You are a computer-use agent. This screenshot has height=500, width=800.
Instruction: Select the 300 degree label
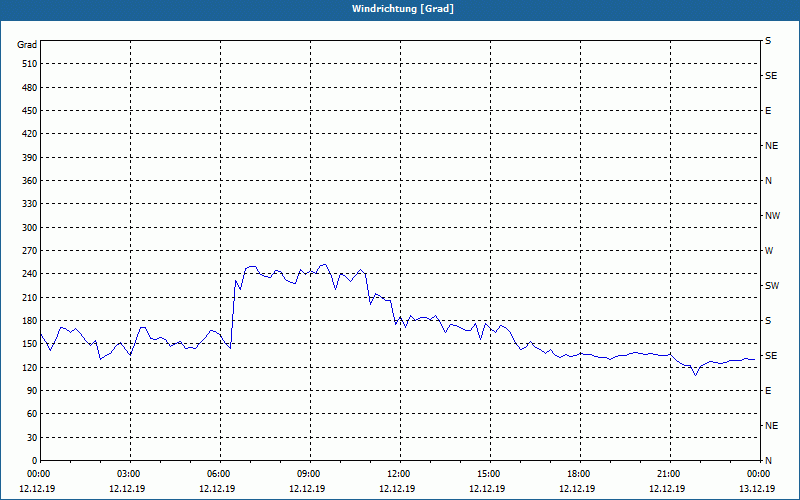(30, 228)
